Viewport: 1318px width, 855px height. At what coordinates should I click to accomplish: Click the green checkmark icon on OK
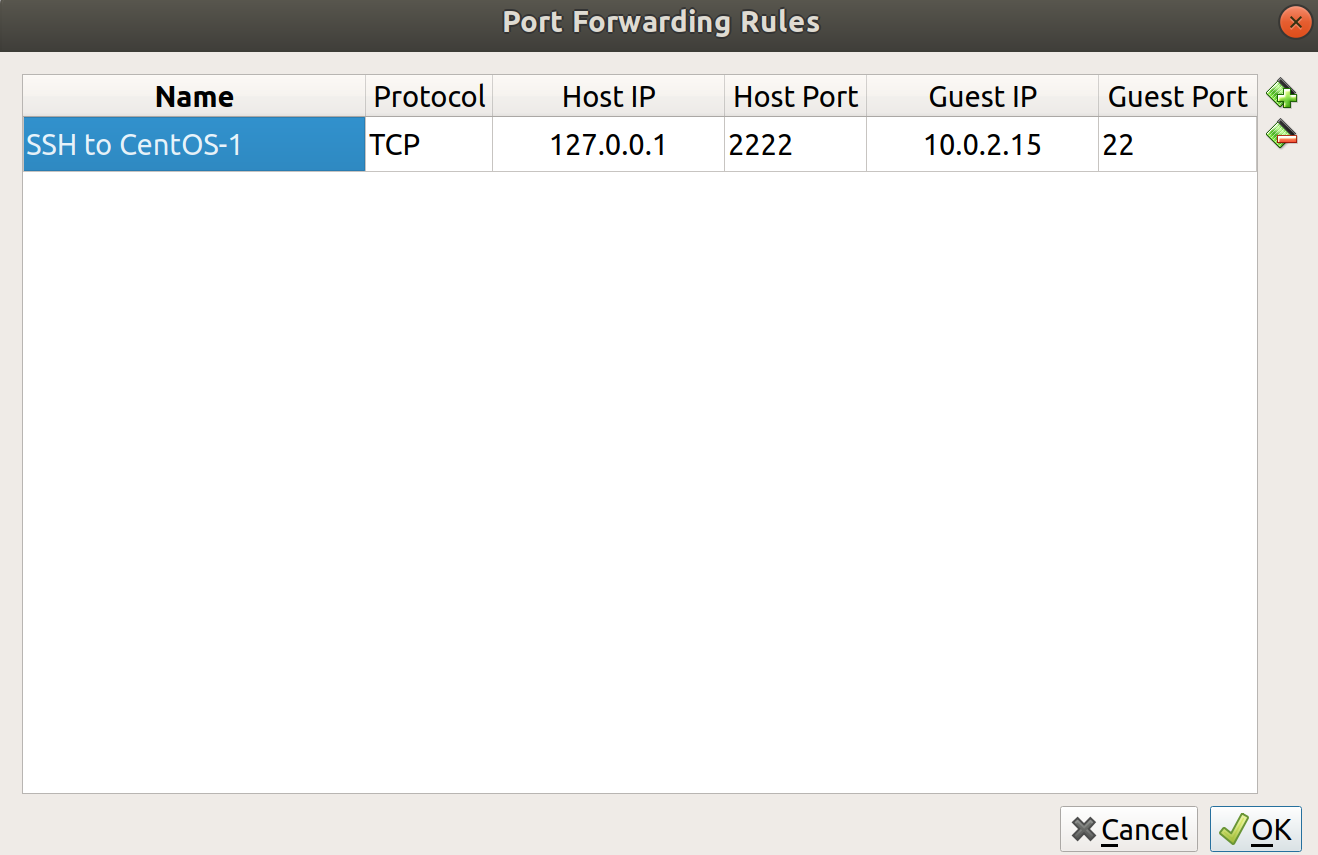click(1232, 829)
